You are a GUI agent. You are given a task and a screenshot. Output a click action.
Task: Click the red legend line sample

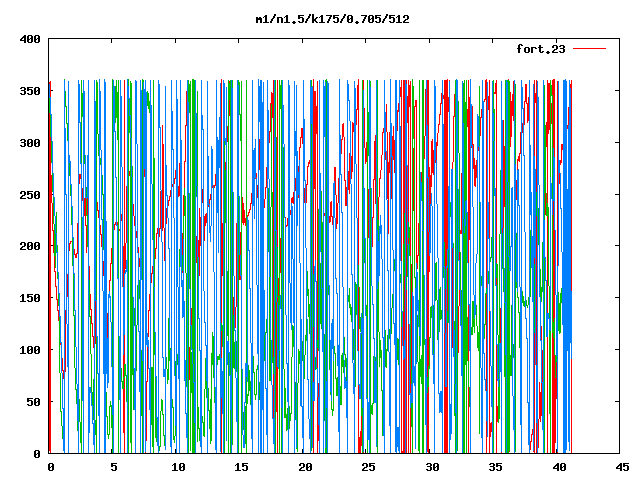pos(589,49)
